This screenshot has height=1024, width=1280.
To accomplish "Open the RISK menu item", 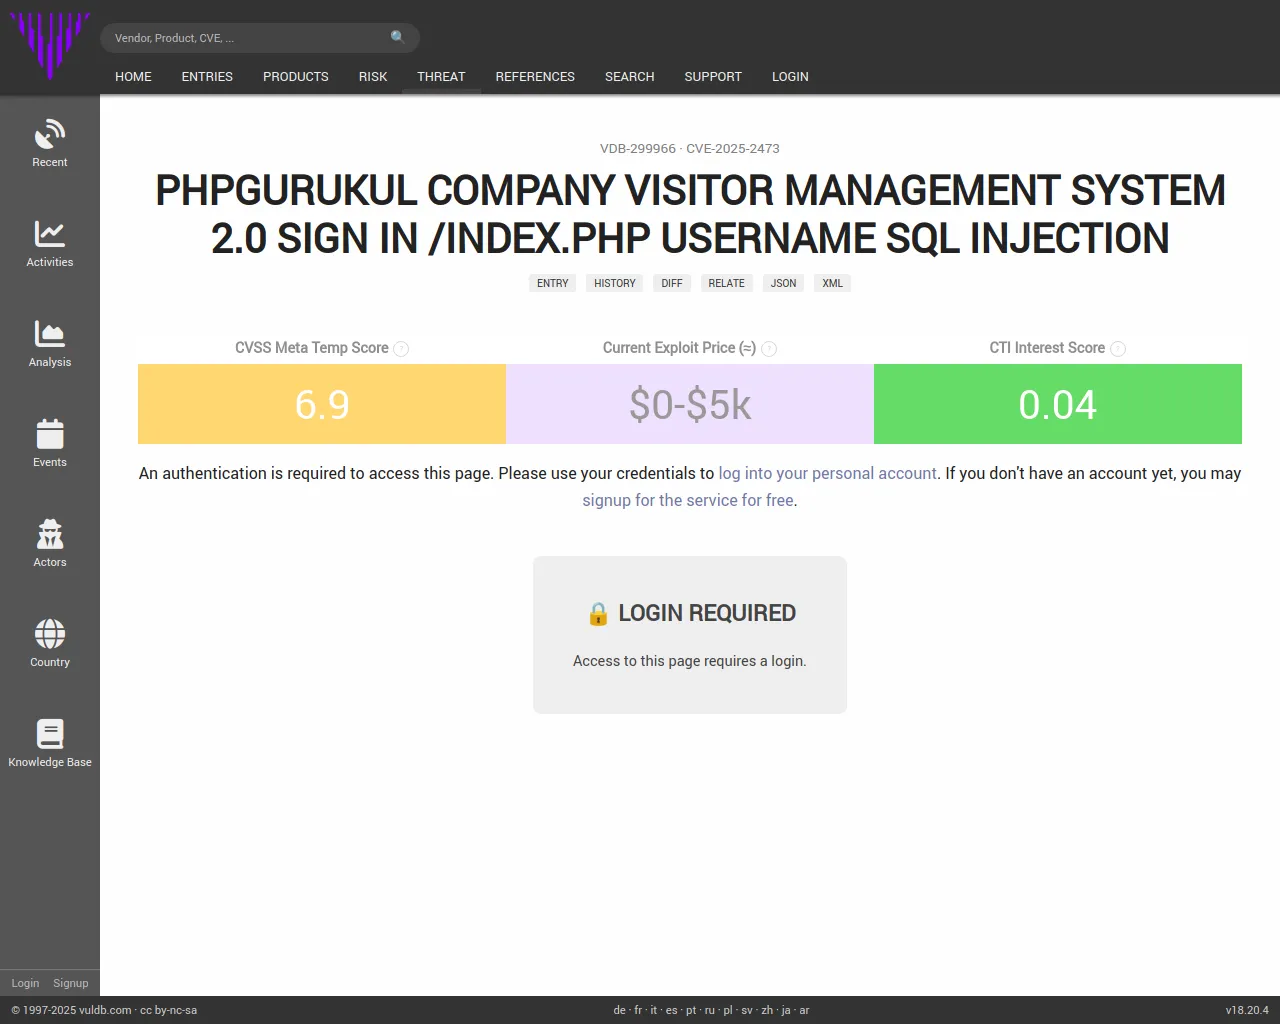I will 373,77.
